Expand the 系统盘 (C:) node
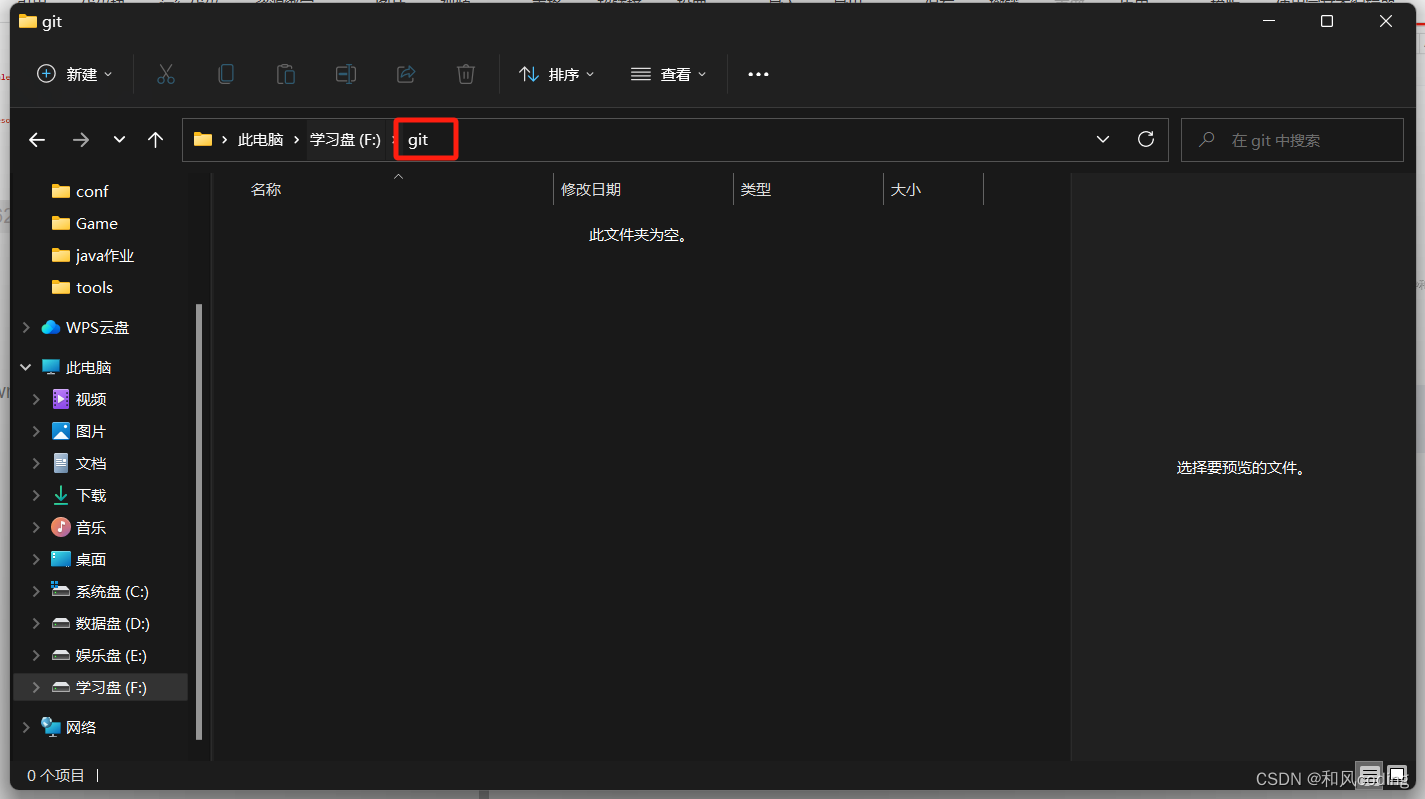This screenshot has height=799, width=1425. point(36,591)
